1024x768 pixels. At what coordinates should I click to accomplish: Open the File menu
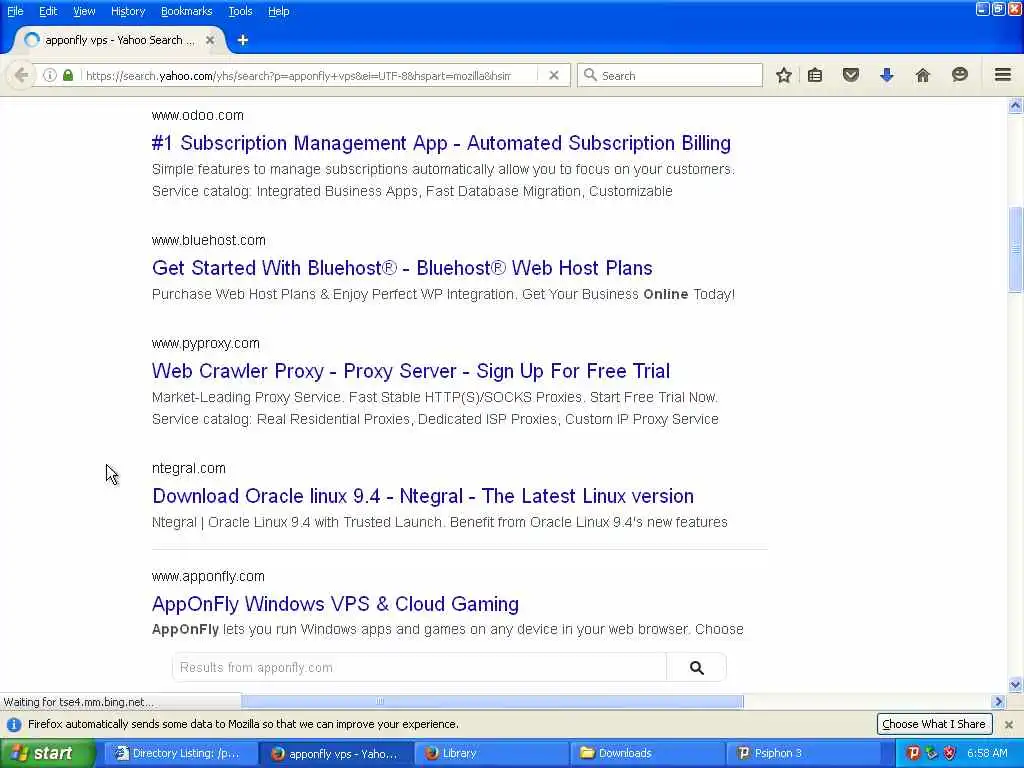pyautogui.click(x=15, y=11)
